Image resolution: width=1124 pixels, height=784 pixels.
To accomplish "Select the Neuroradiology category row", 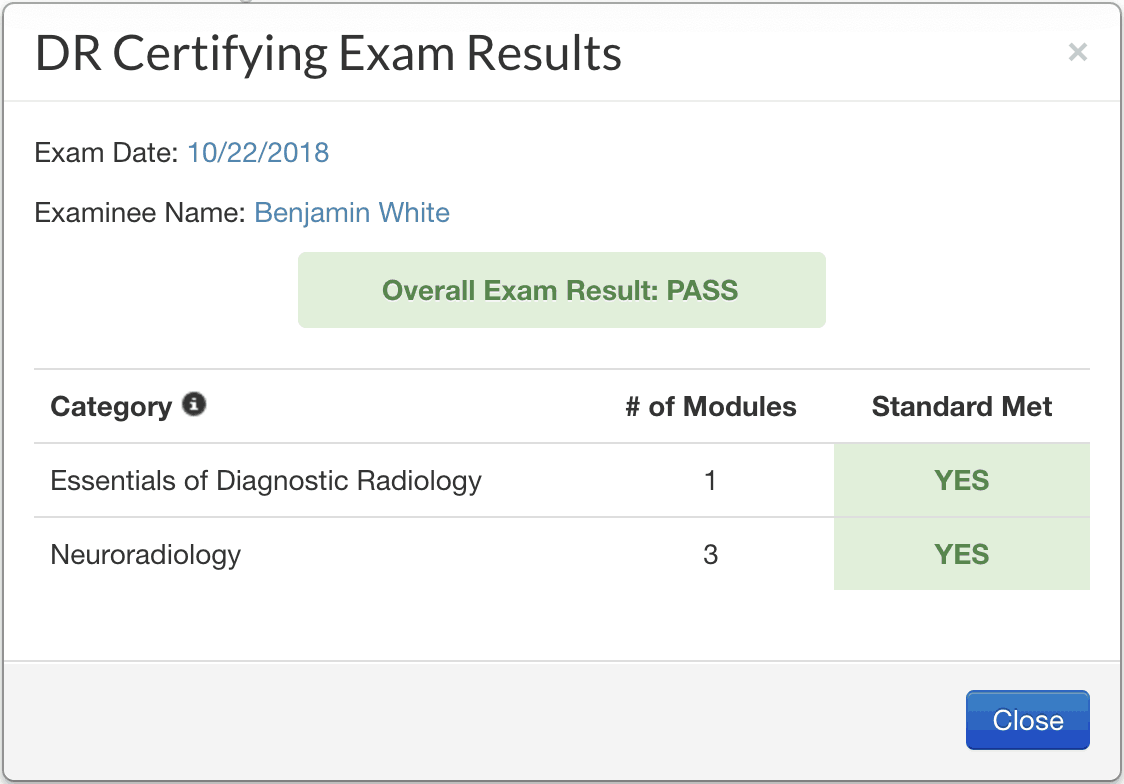I will pyautogui.click(x=146, y=555).
